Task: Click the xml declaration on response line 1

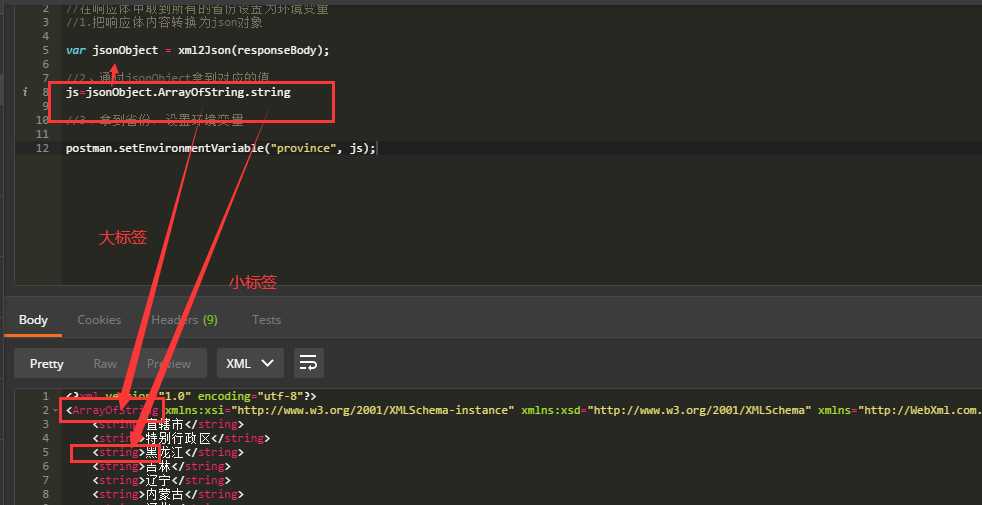Action: (x=192, y=396)
